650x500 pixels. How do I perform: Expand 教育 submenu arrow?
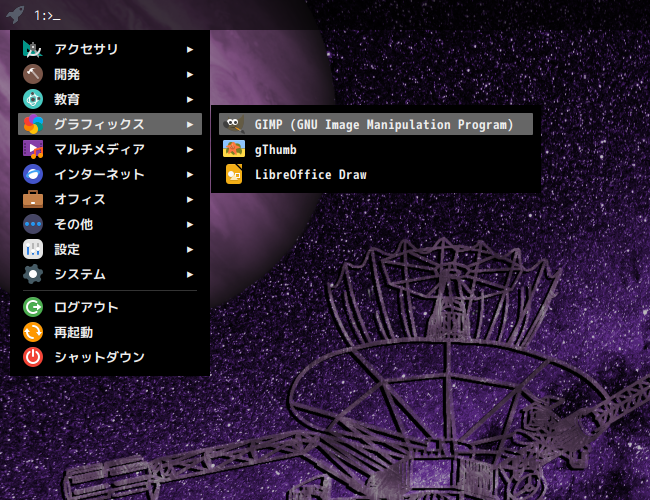click(190, 100)
